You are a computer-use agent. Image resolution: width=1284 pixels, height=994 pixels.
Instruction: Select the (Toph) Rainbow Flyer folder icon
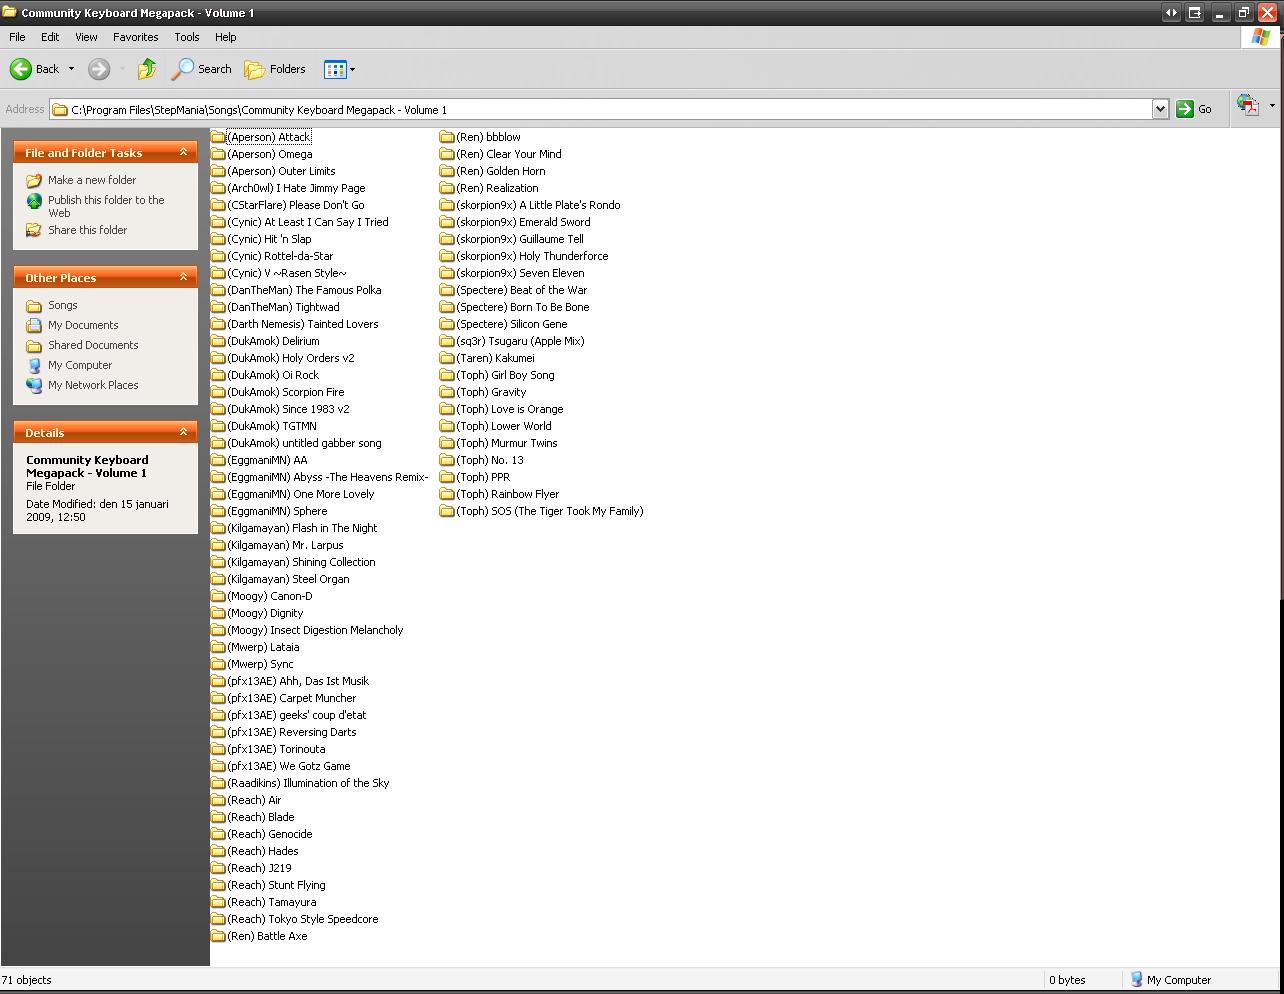click(x=447, y=494)
